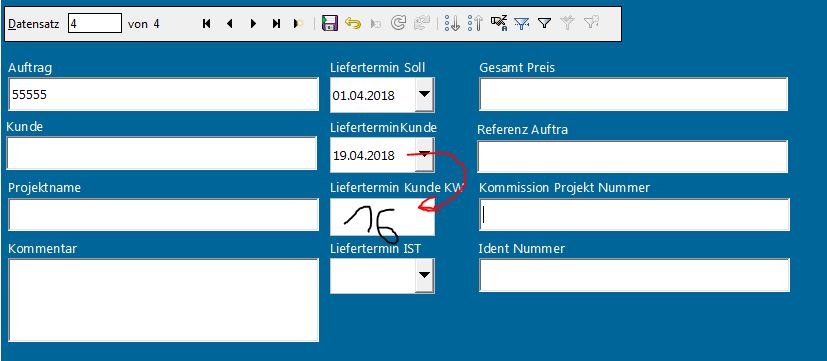Open the LieferterminKunde date dropdown

424,154
